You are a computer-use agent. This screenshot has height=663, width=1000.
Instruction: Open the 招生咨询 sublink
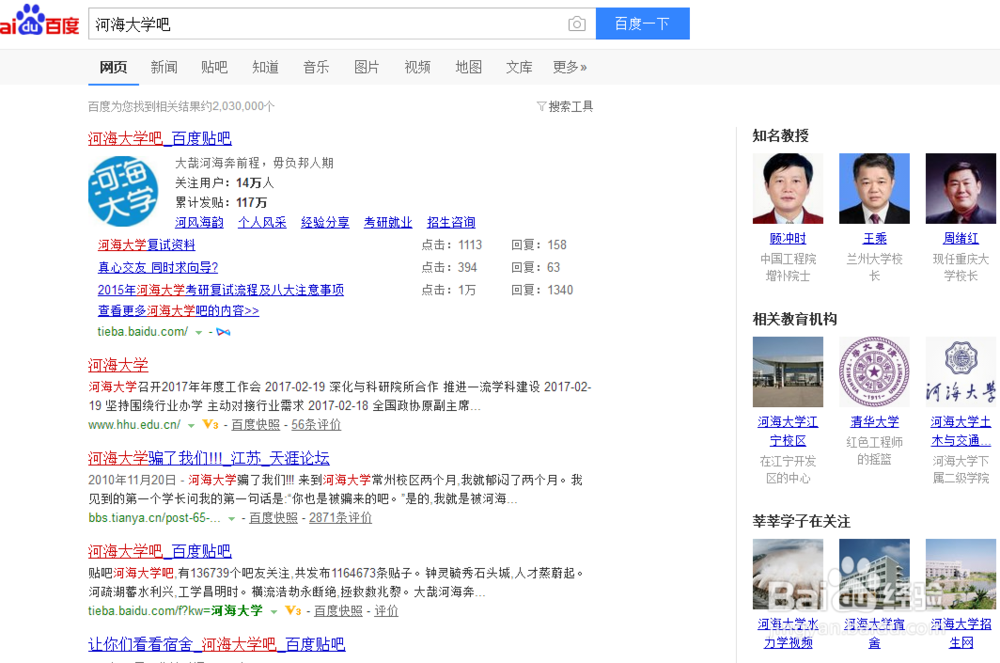pyautogui.click(x=451, y=222)
